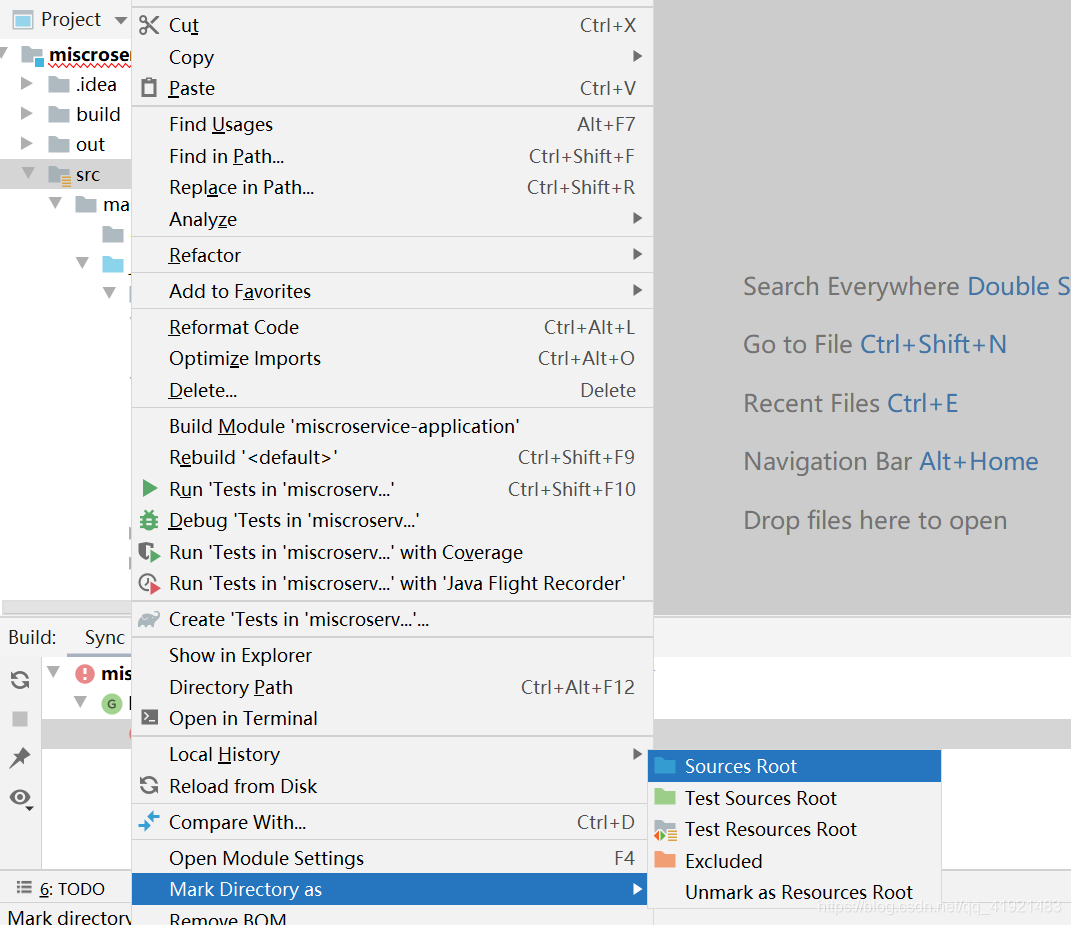Click the green Test Sources Root folder icon
Image resolution: width=1071 pixels, height=925 pixels.
[x=665, y=797]
